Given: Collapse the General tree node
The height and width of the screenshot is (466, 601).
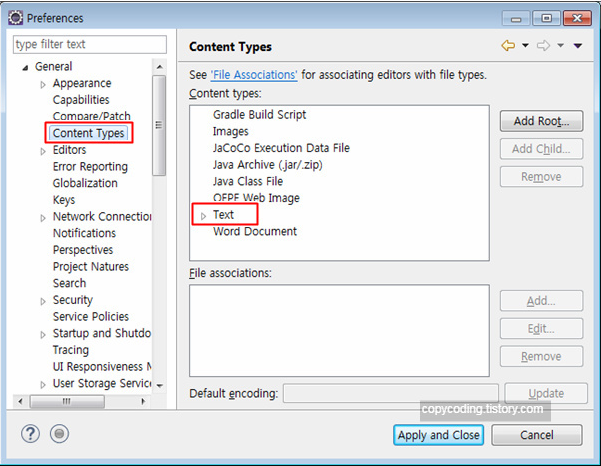Looking at the screenshot, I should 25,67.
